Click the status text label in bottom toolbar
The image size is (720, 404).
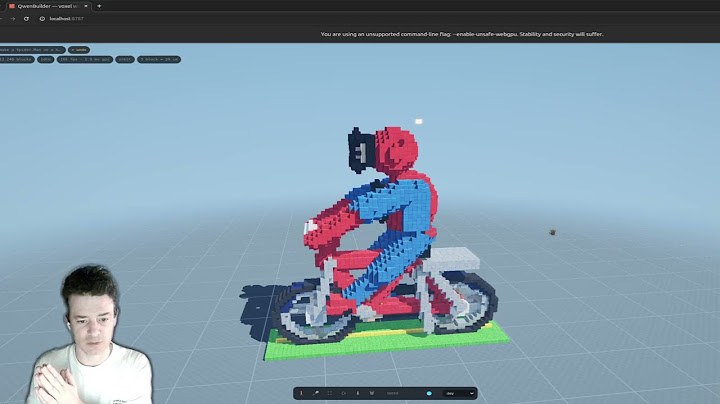point(393,393)
